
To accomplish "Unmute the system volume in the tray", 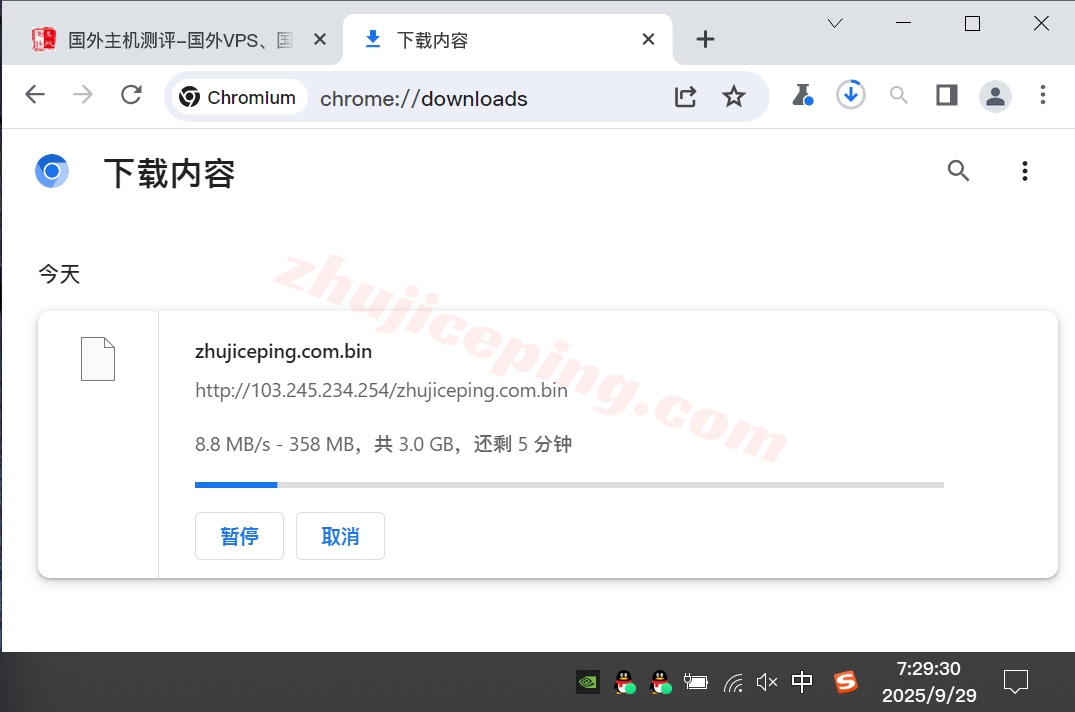I will click(767, 681).
